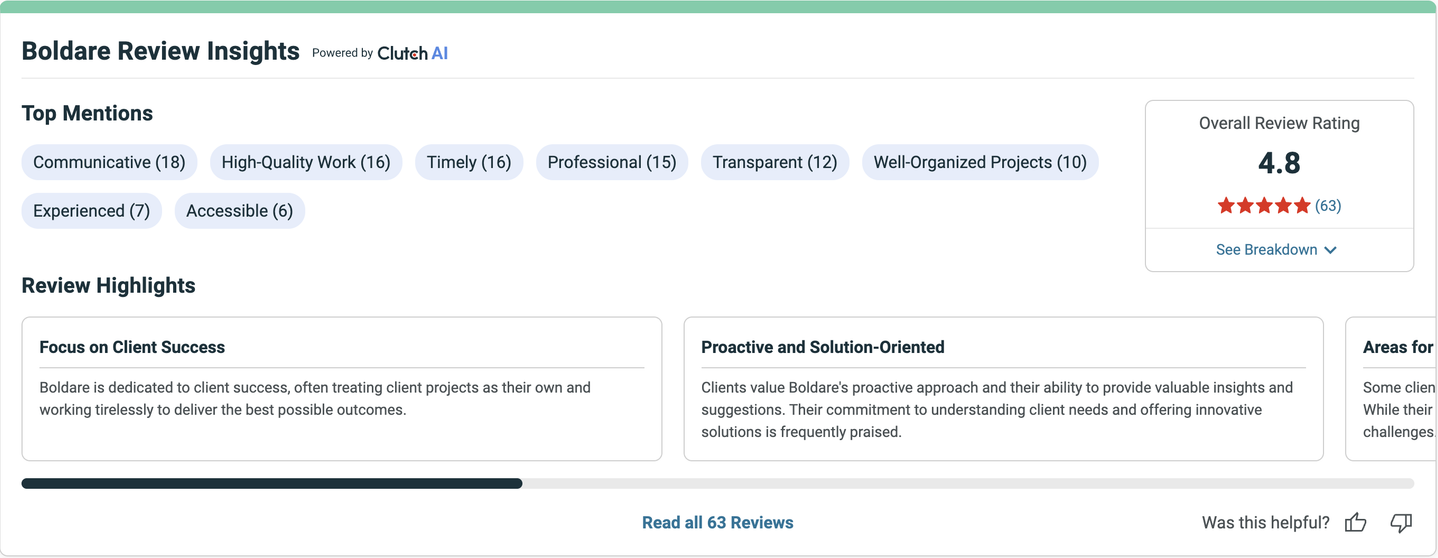
Task: Click the Top Mentions heading
Action: 87,113
